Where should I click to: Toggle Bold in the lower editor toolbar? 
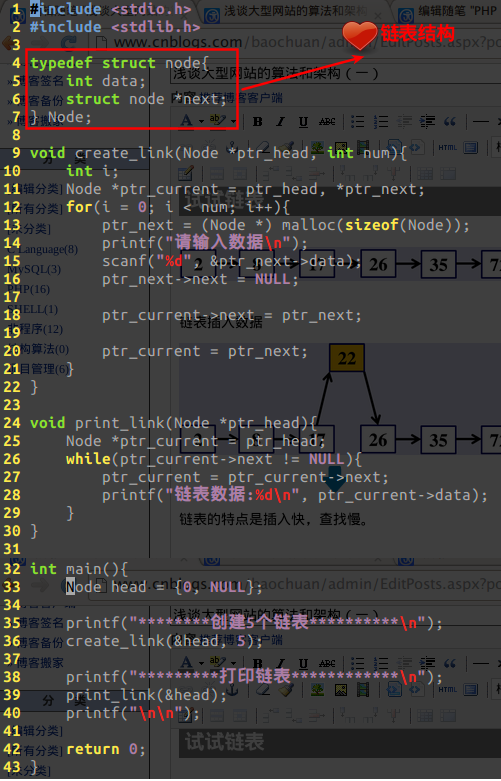[257, 663]
